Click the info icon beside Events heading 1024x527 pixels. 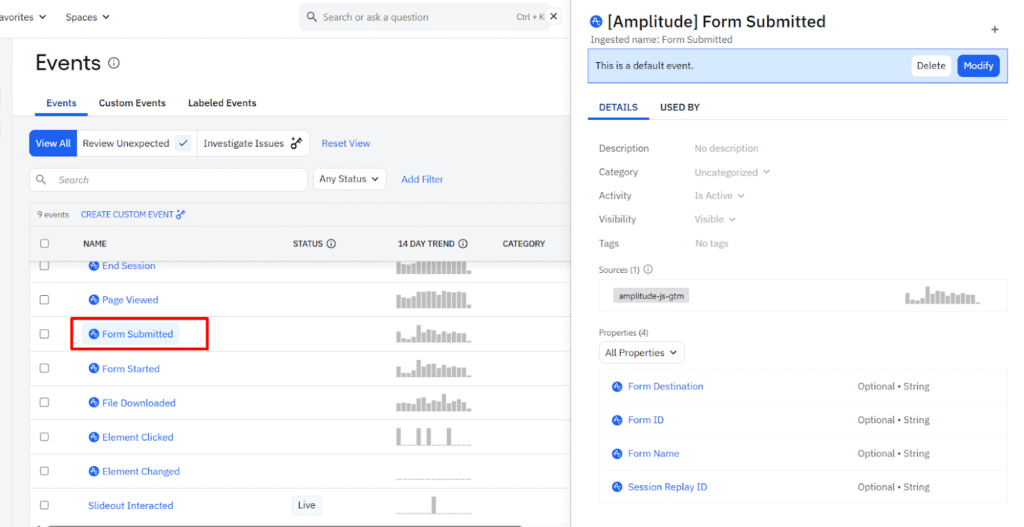(114, 63)
